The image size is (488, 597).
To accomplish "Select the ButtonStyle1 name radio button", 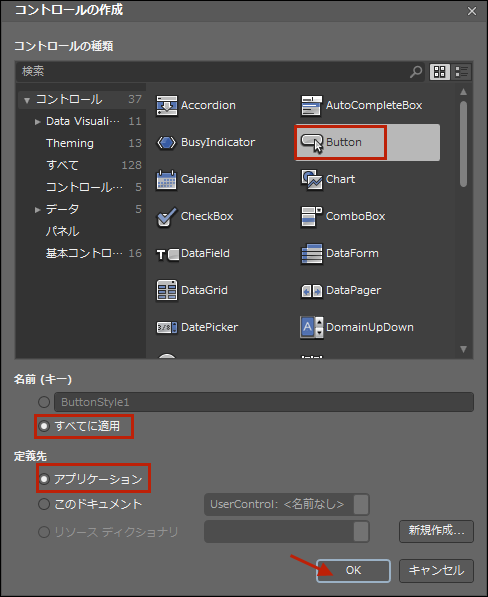I will [44, 402].
